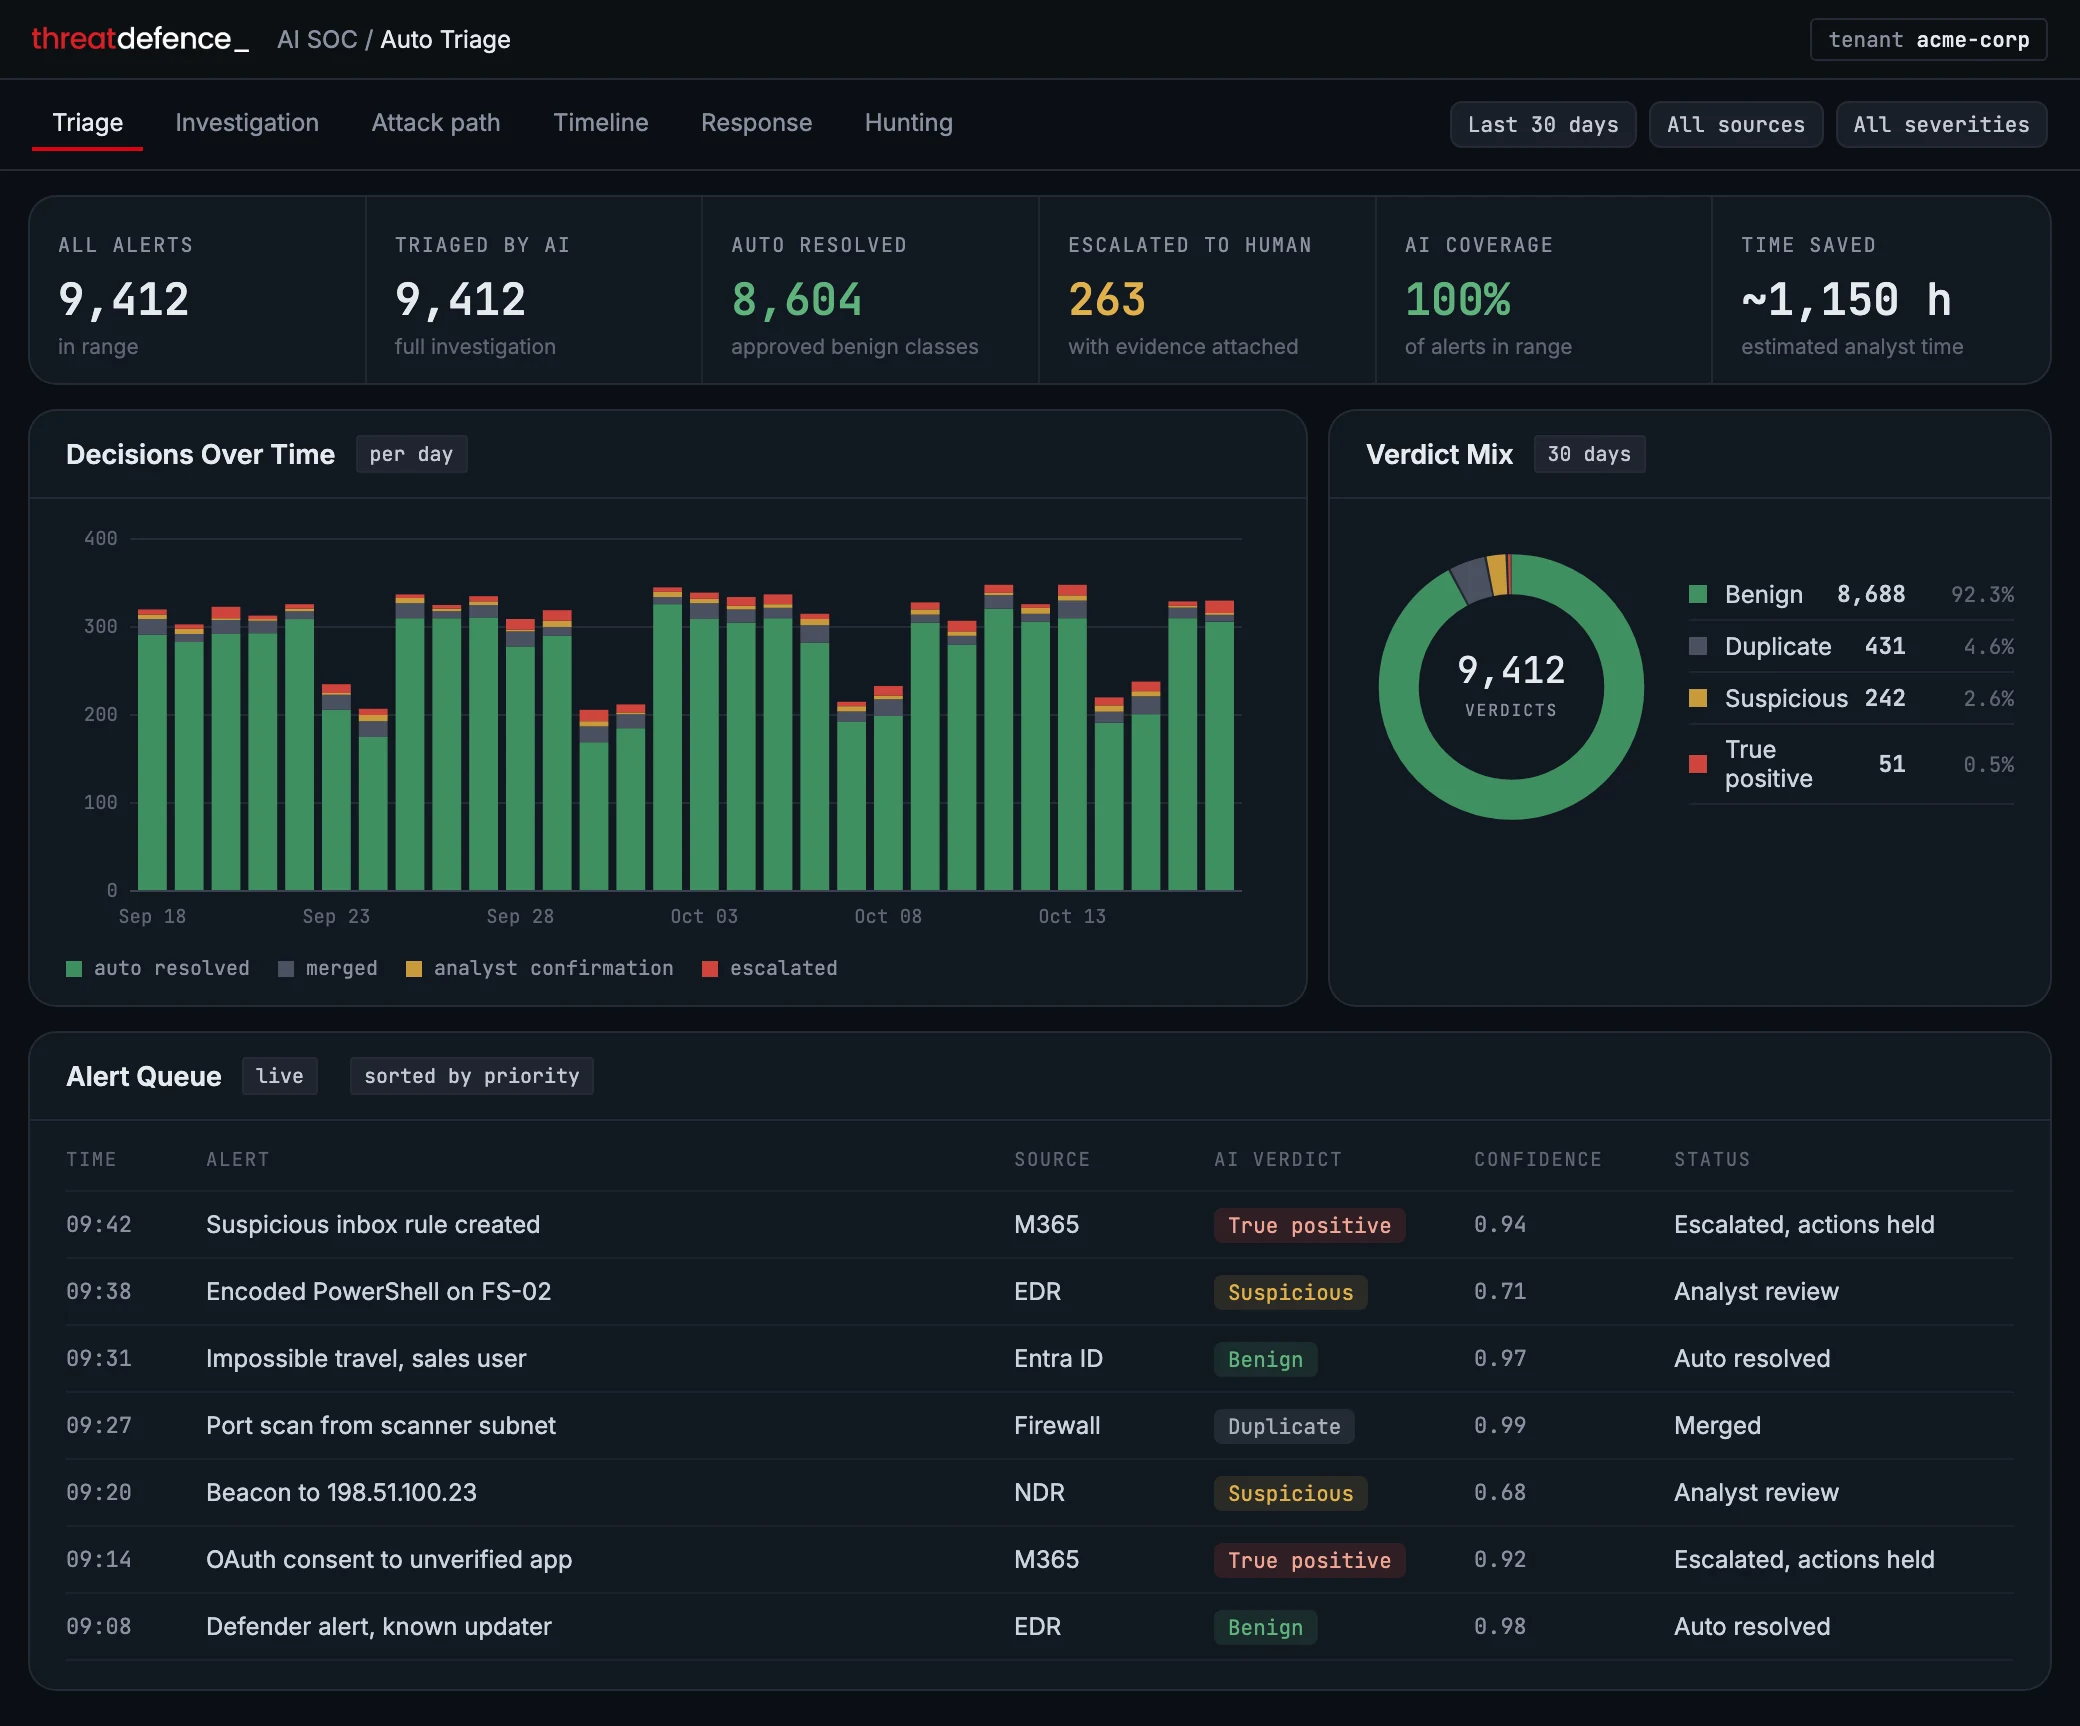2080x1726 pixels.
Task: Open the All sources filter
Action: tap(1736, 125)
